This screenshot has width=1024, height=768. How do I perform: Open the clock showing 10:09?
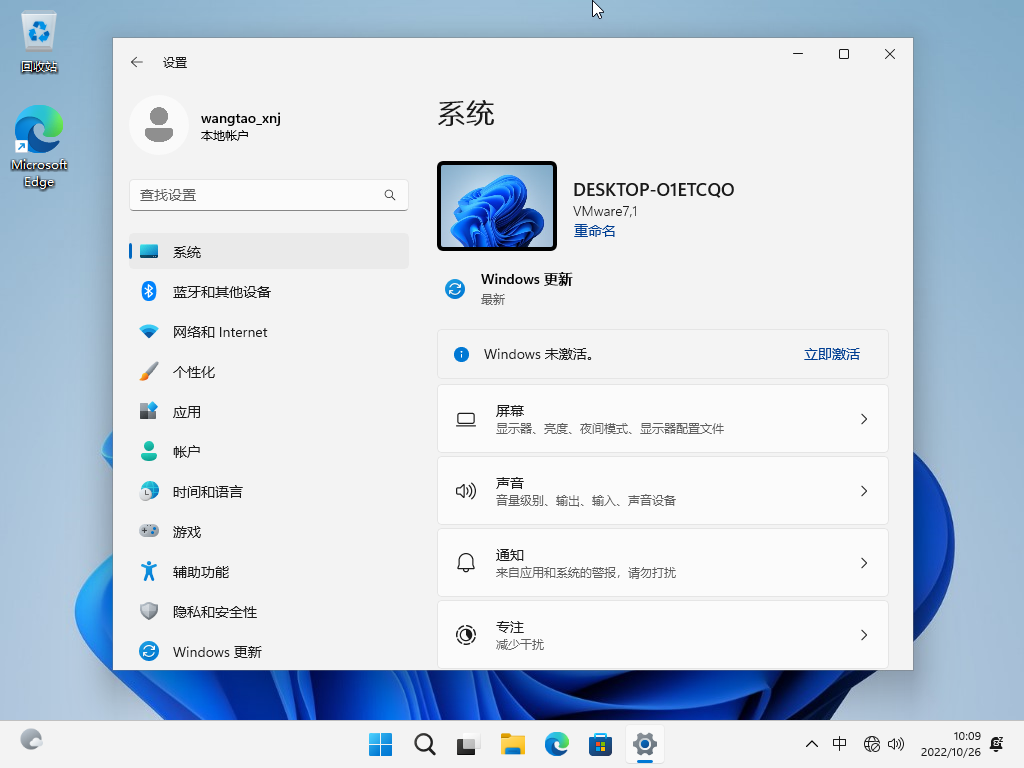click(950, 744)
